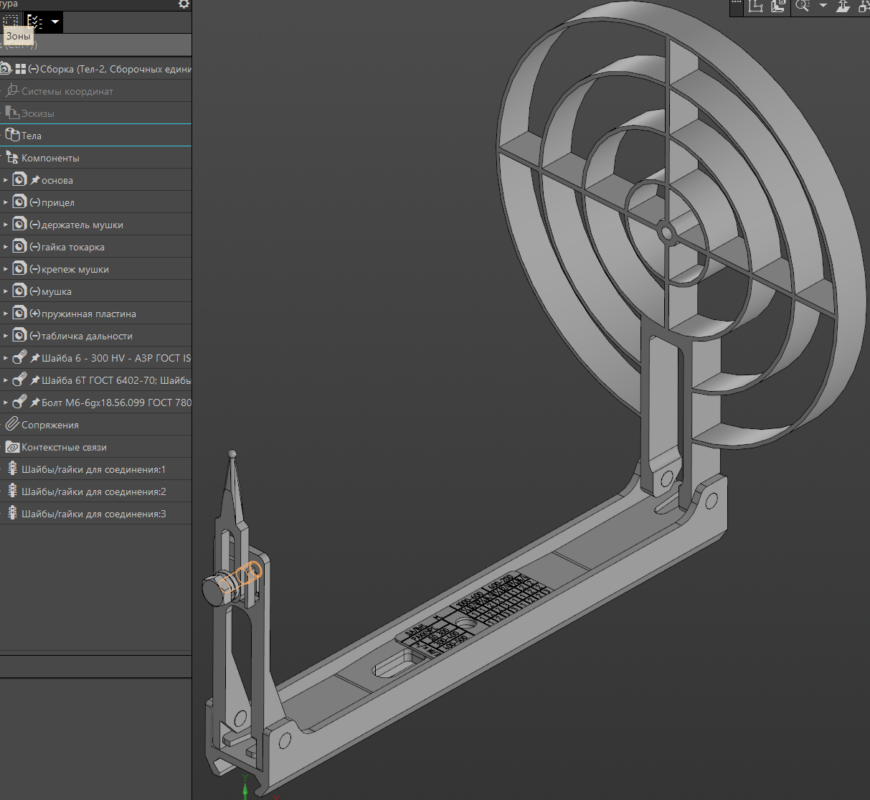This screenshot has height=800, width=870.
Task: Open the dropdown arrow beside checklist icon
Action: click(x=55, y=22)
